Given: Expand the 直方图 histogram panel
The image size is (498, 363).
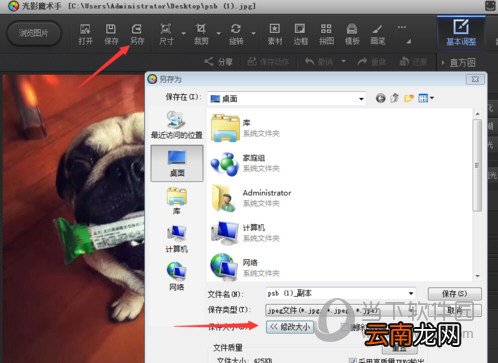Looking at the screenshot, I should (458, 62).
